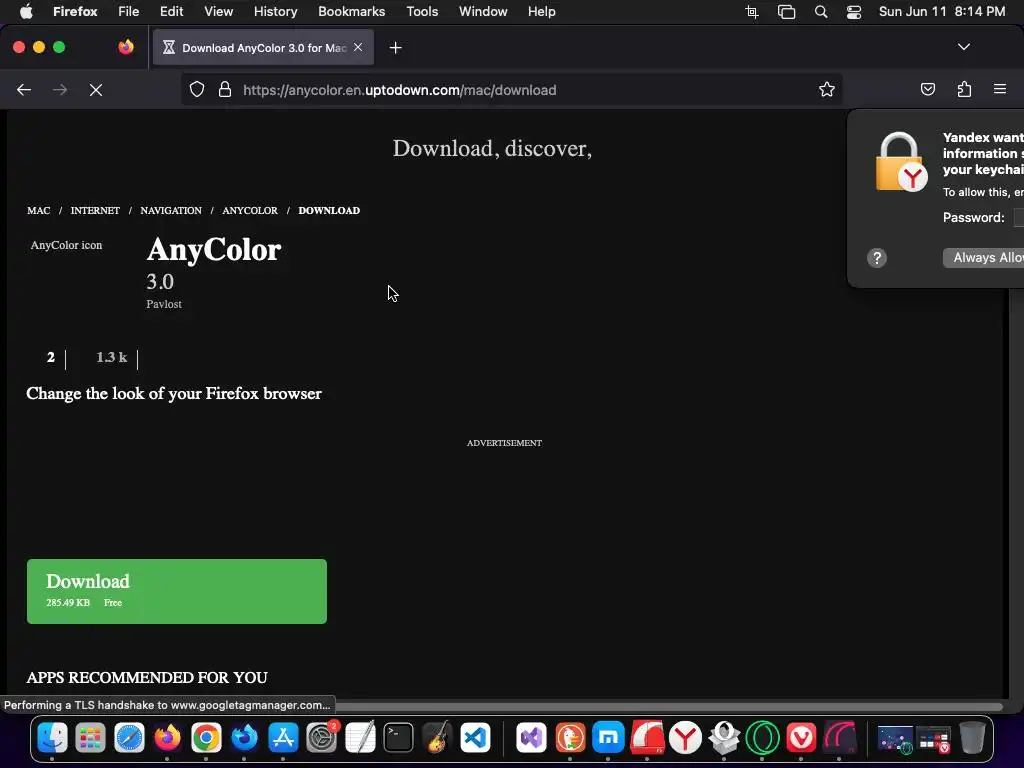The width and height of the screenshot is (1024, 768).
Task: Open a new browser tab
Action: click(395, 48)
